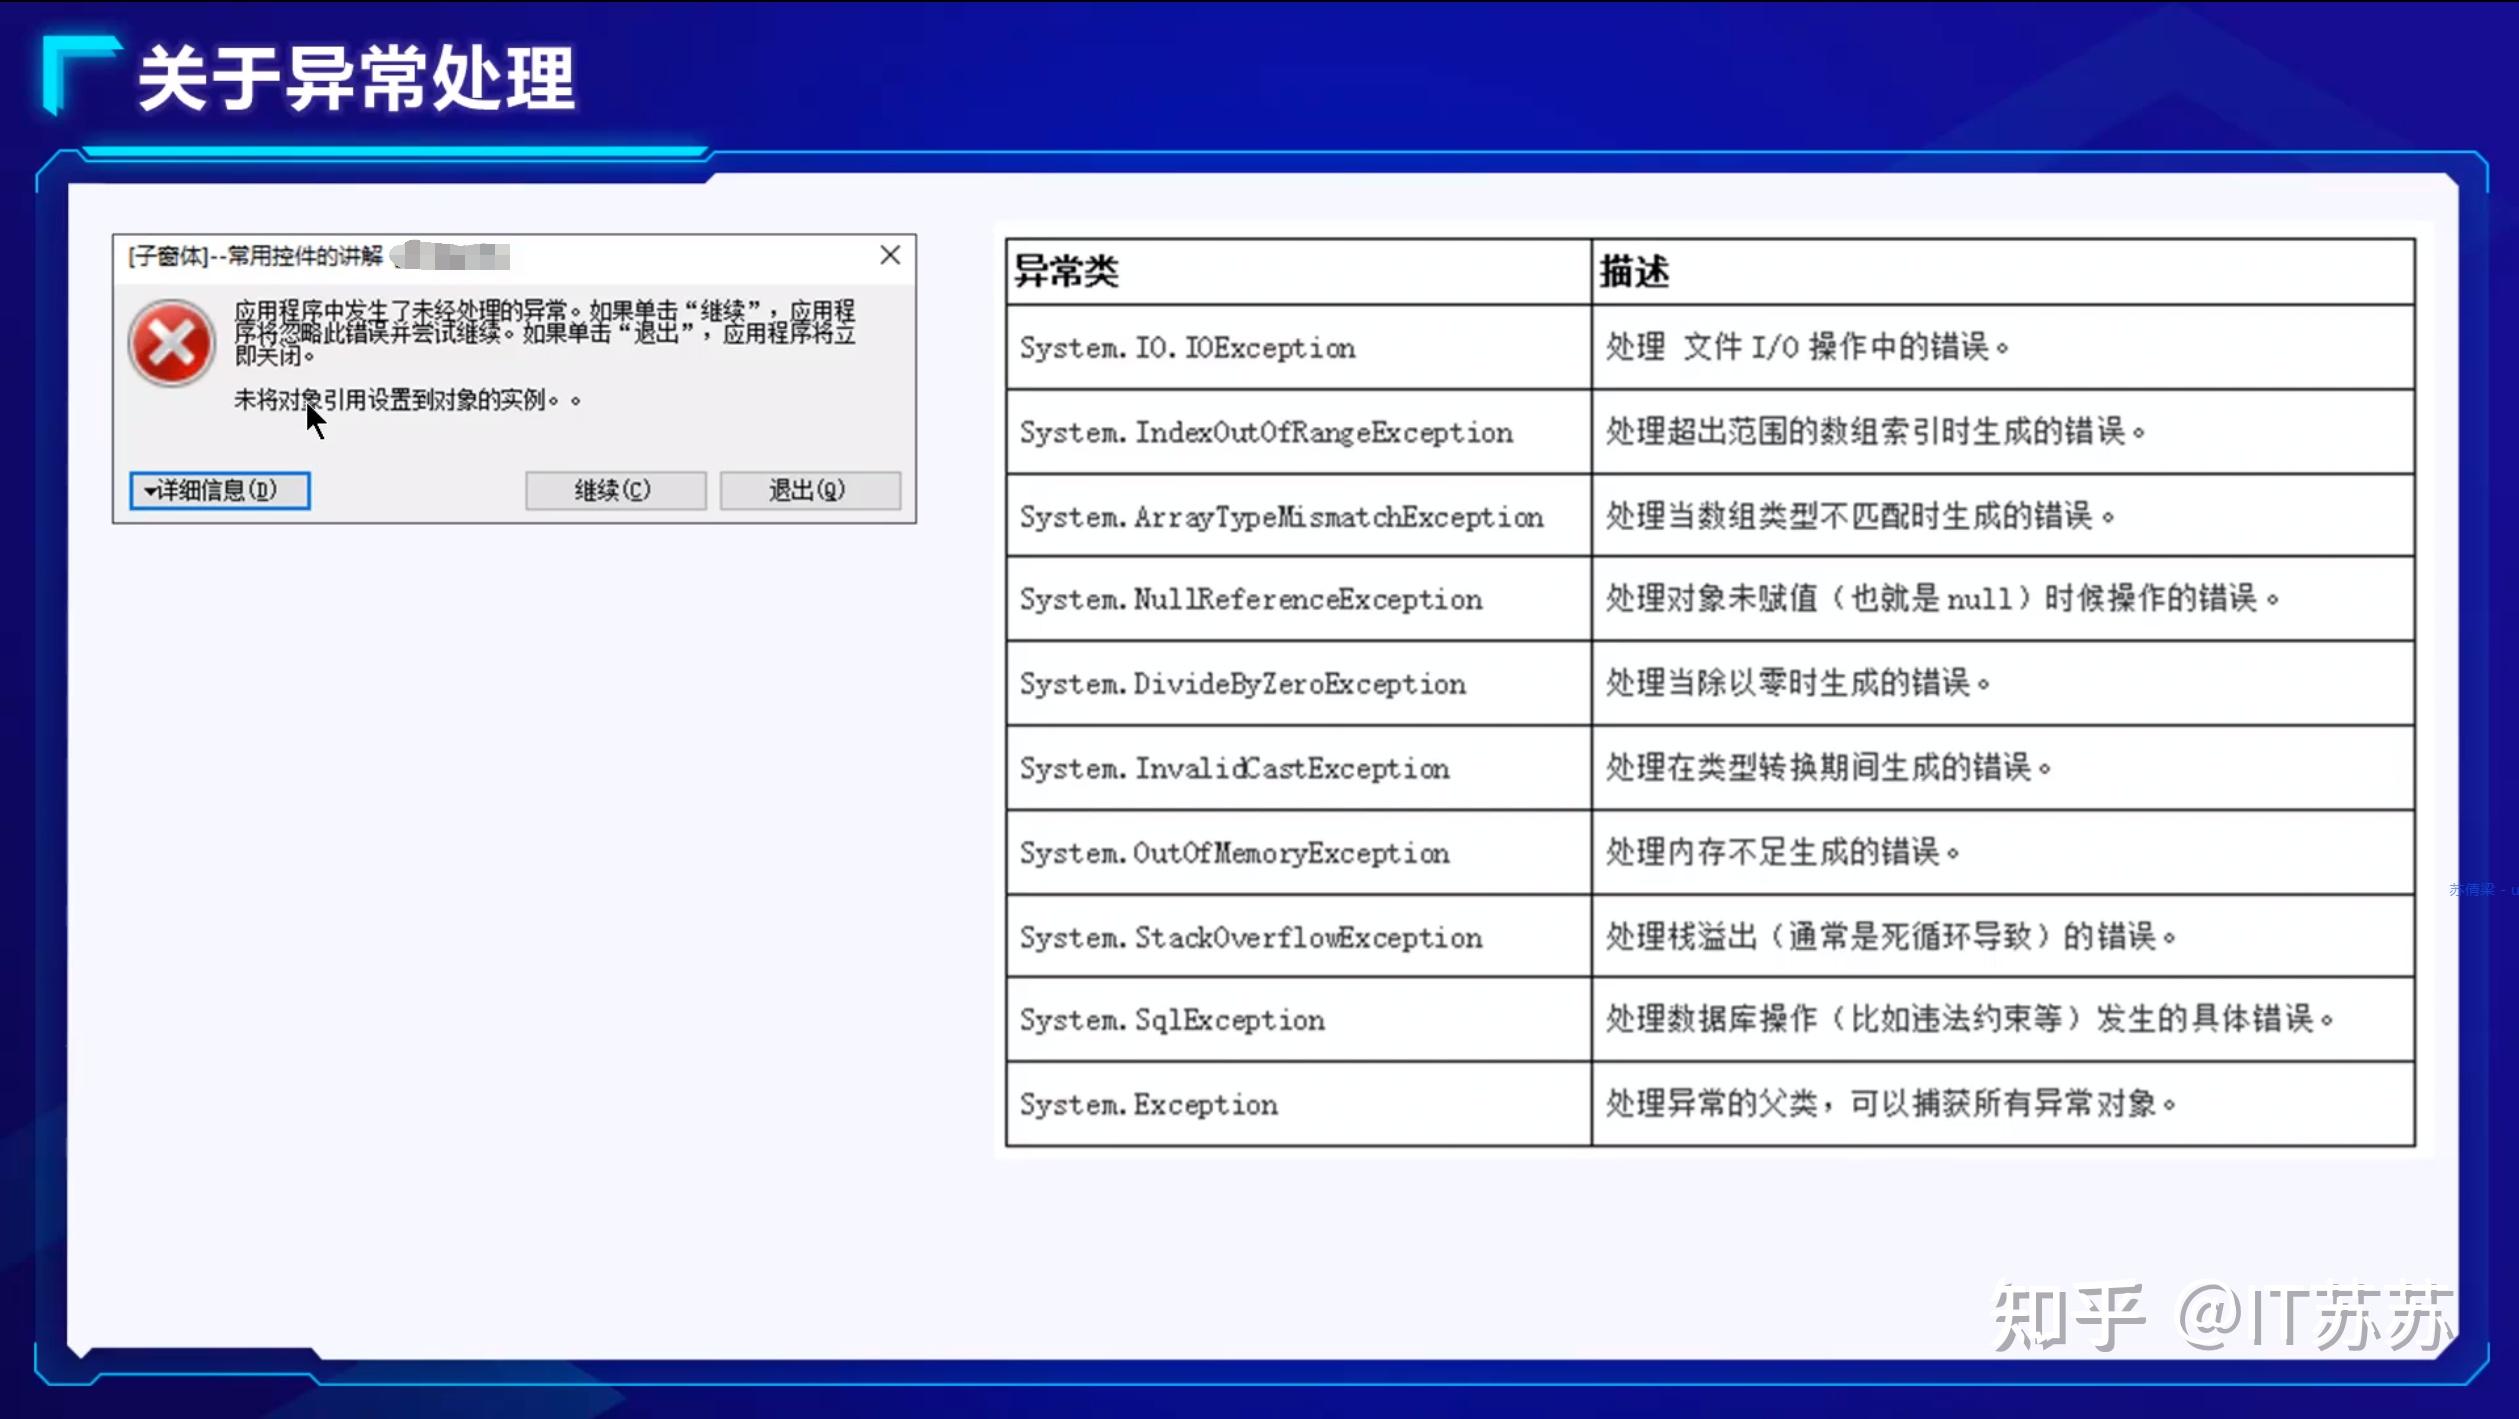This screenshot has width=2519, height=1419.
Task: Select the System.ArrayTypeMismatchException table row
Action: (1280, 518)
